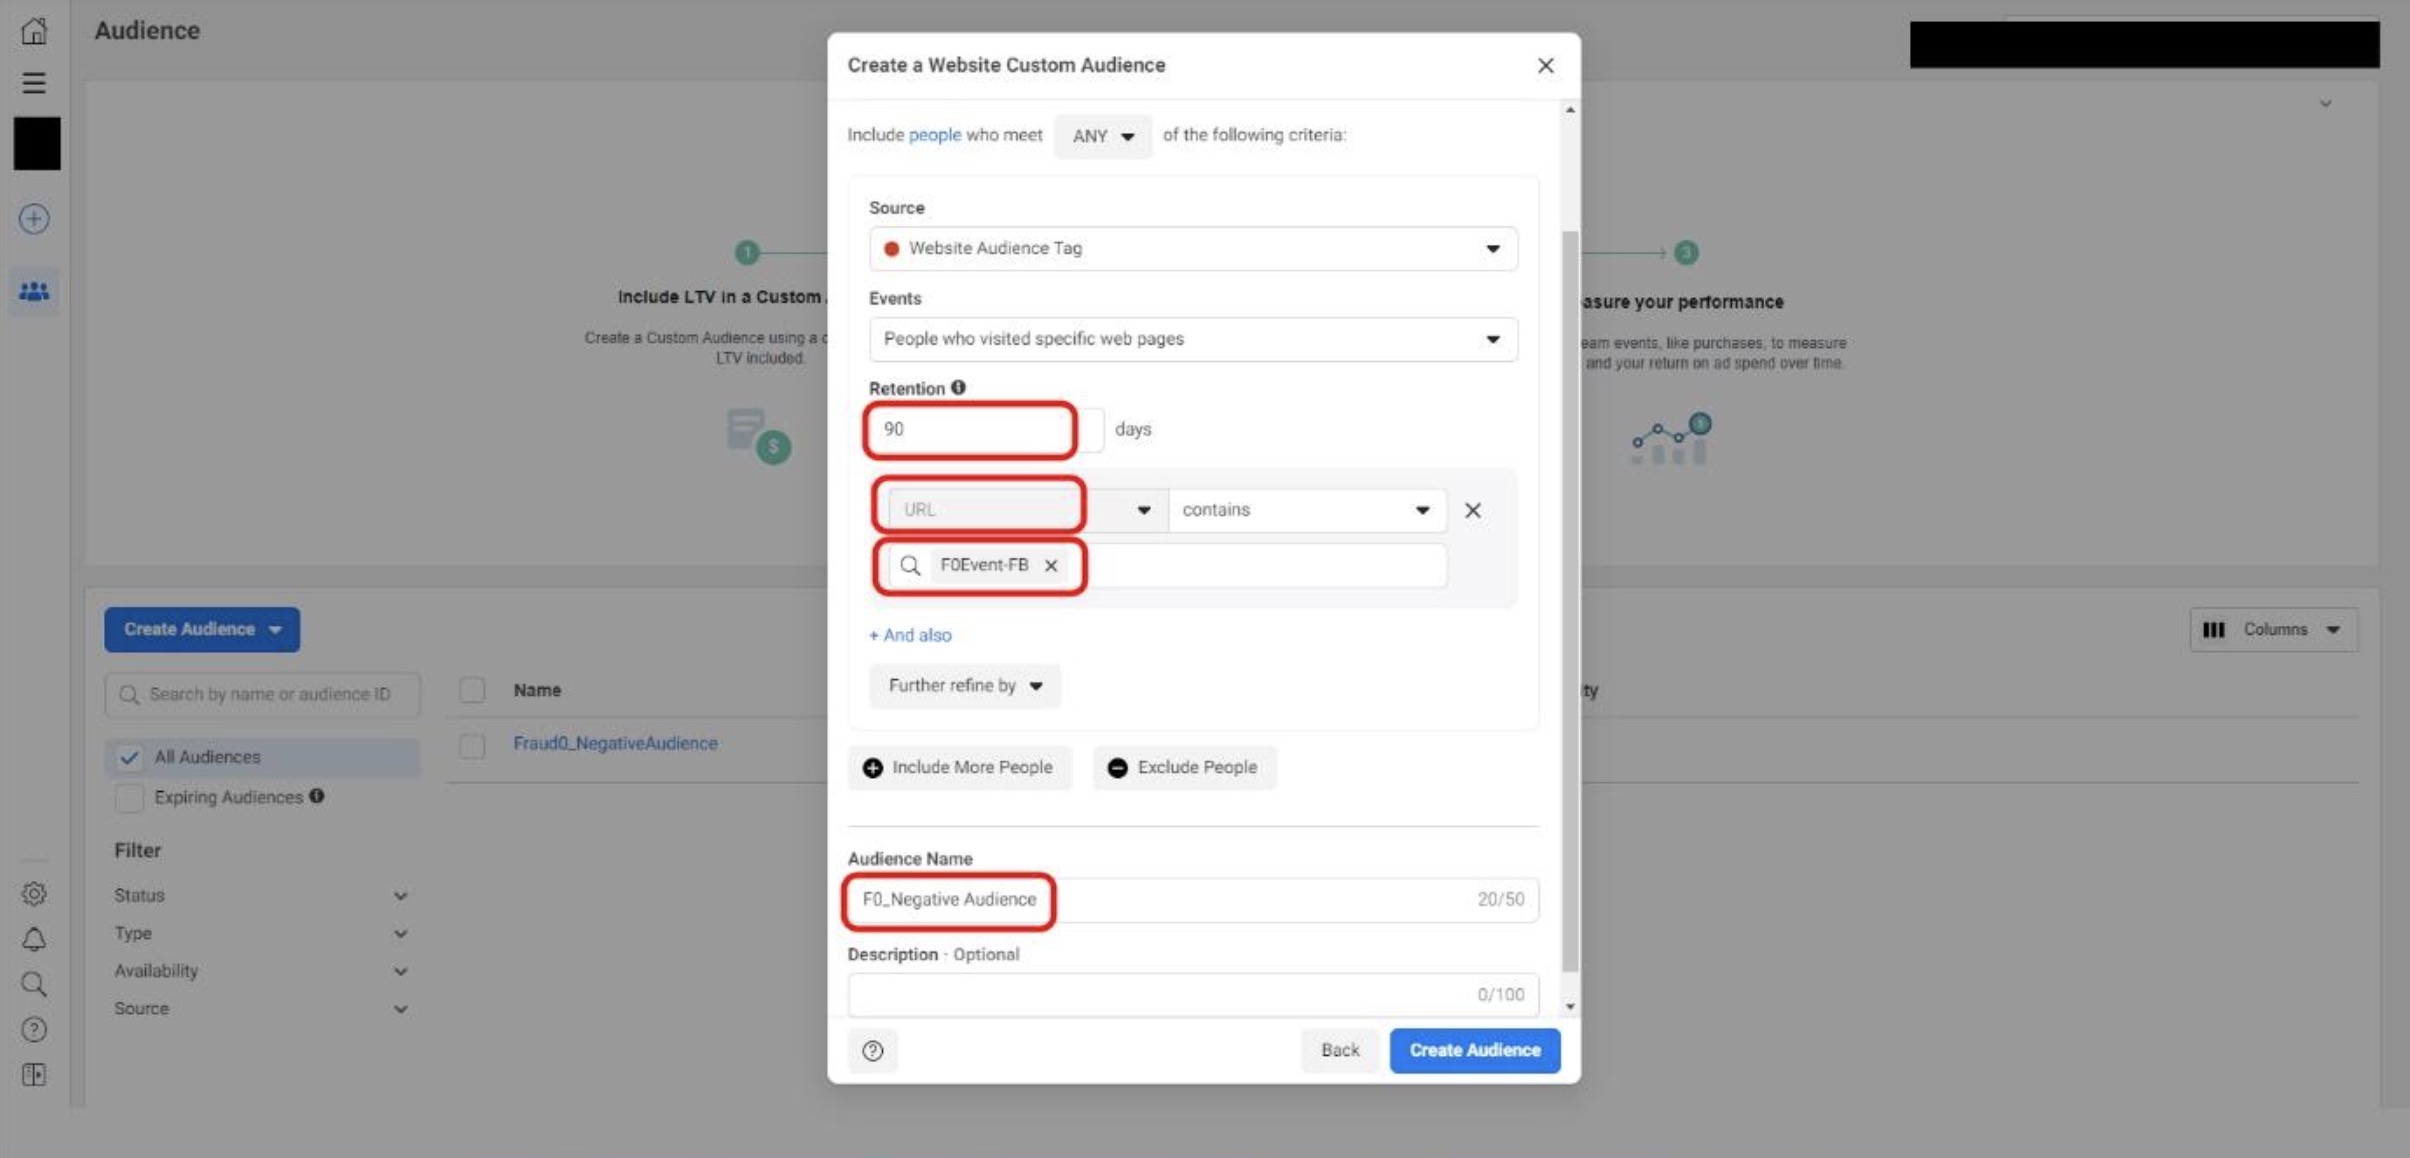The image size is (2410, 1158).
Task: Check the Fraud0_NegativeAudience row checkbox
Action: [470, 743]
